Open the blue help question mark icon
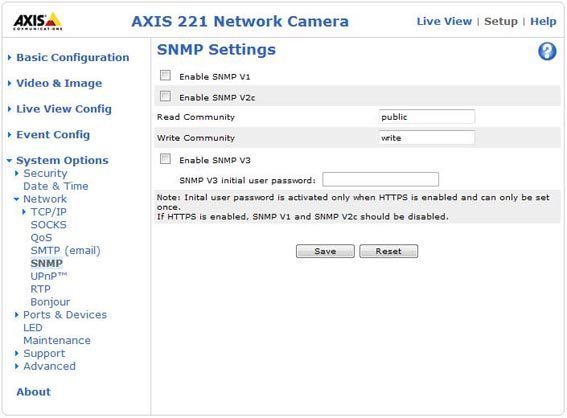This screenshot has height=418, width=567. (x=547, y=51)
